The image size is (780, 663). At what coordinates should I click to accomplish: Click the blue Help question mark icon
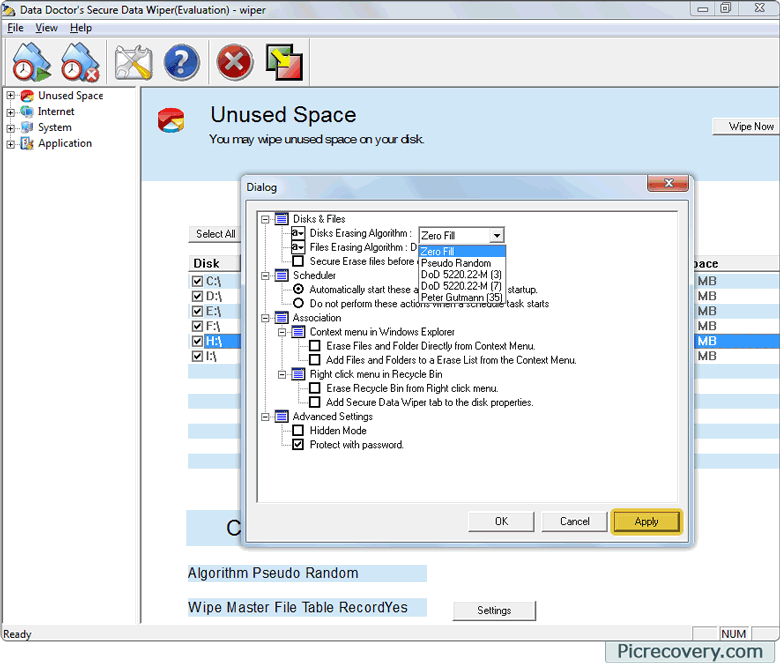(182, 62)
